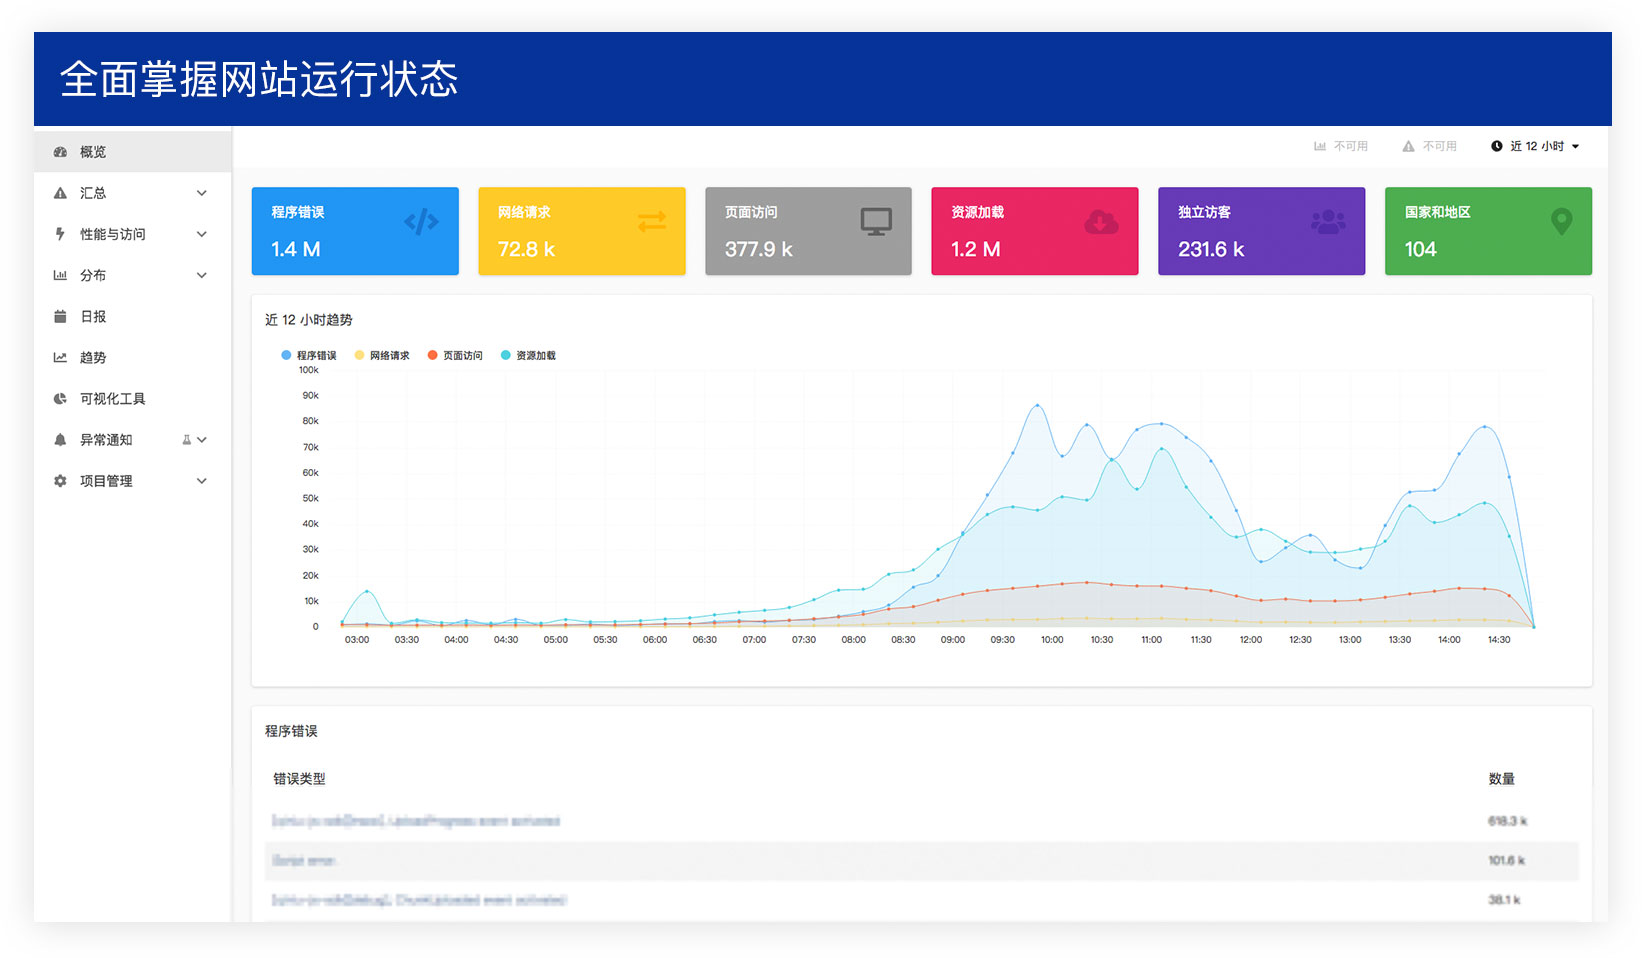Expand the 分布 sidebar chevron
The height and width of the screenshot is (958, 1642).
pyautogui.click(x=202, y=275)
